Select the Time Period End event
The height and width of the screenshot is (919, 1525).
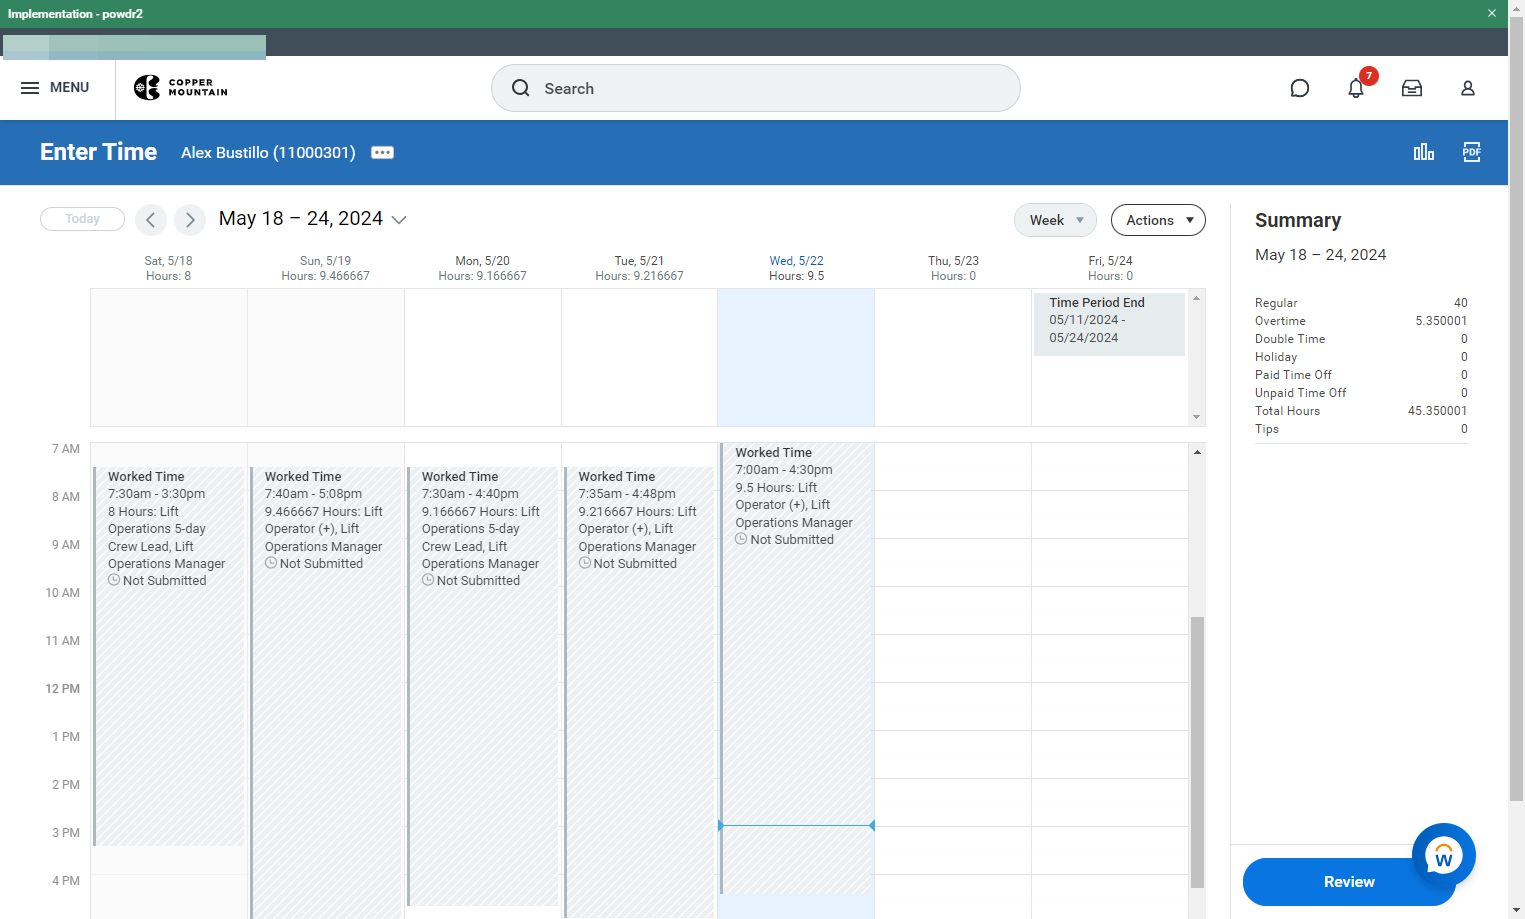click(1110, 324)
